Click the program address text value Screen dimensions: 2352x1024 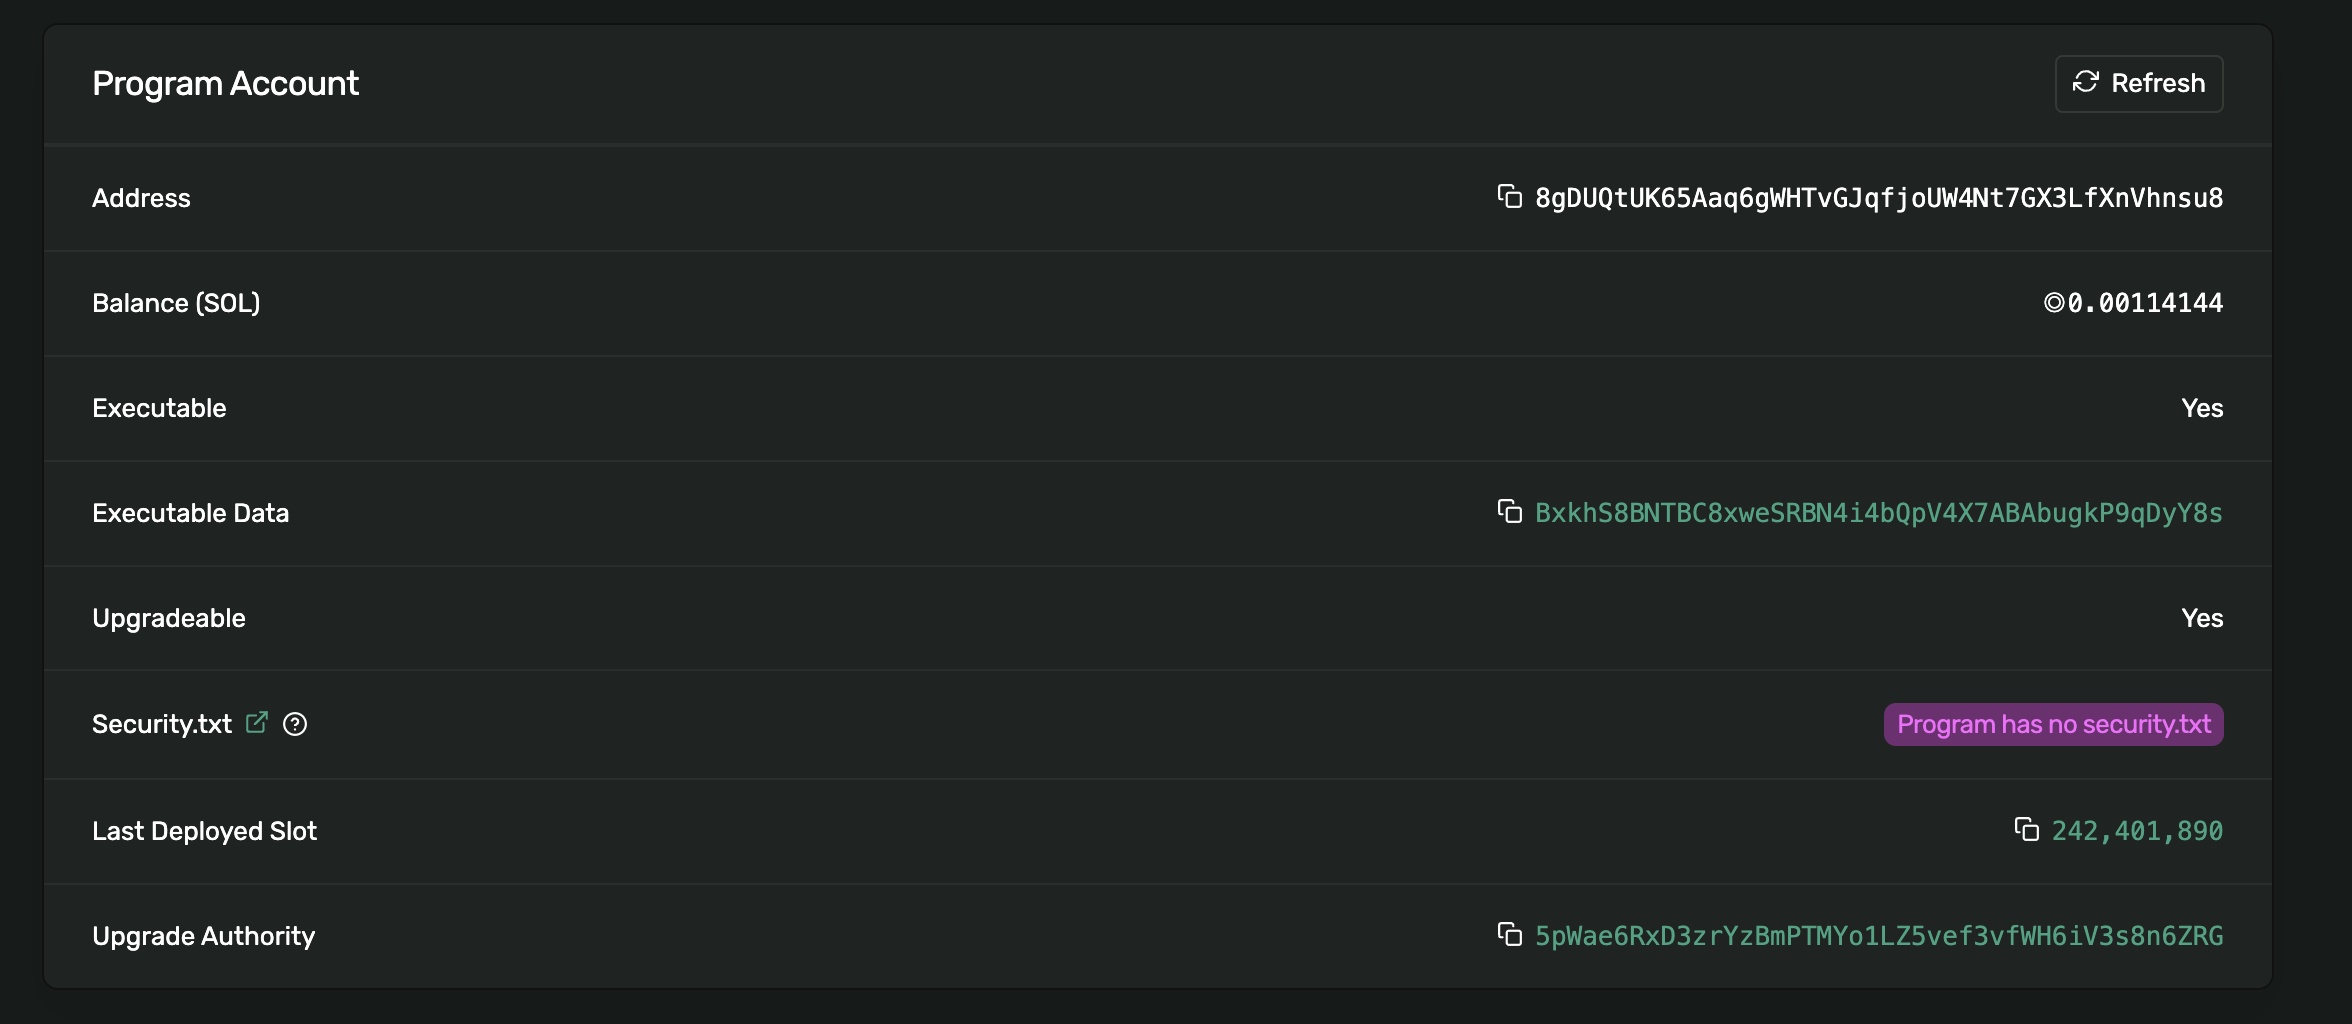(1878, 198)
